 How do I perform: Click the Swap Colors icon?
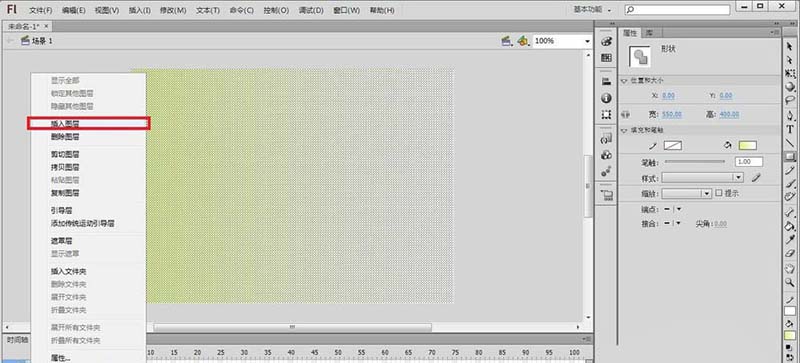(x=790, y=357)
